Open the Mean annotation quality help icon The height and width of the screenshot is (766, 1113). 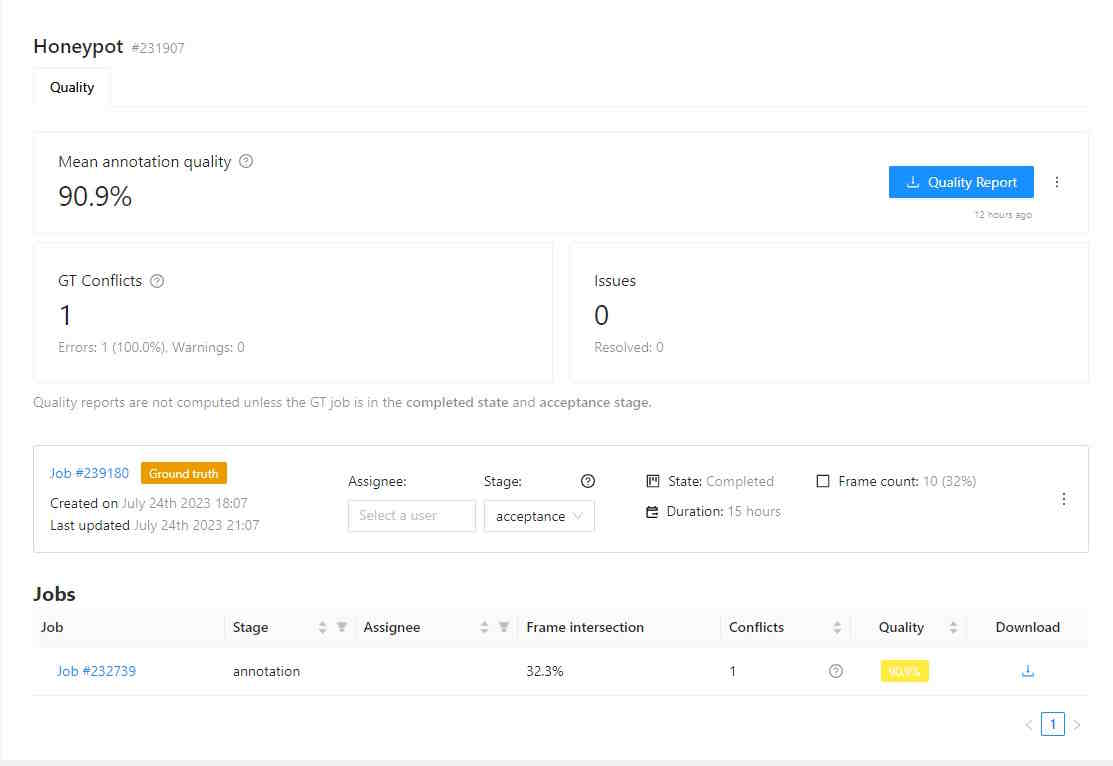click(x=246, y=161)
